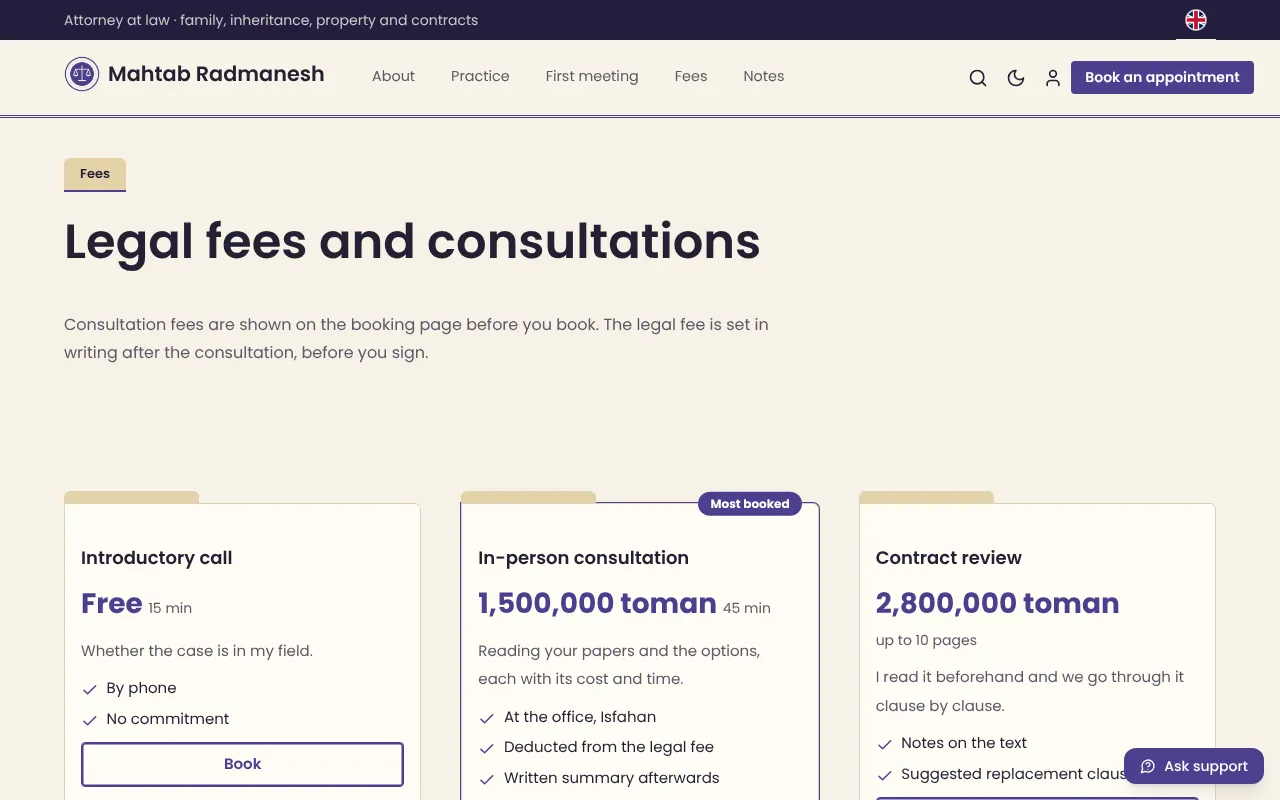The image size is (1280, 800).
Task: Click the 1,500,000 toman price
Action: coord(597,603)
